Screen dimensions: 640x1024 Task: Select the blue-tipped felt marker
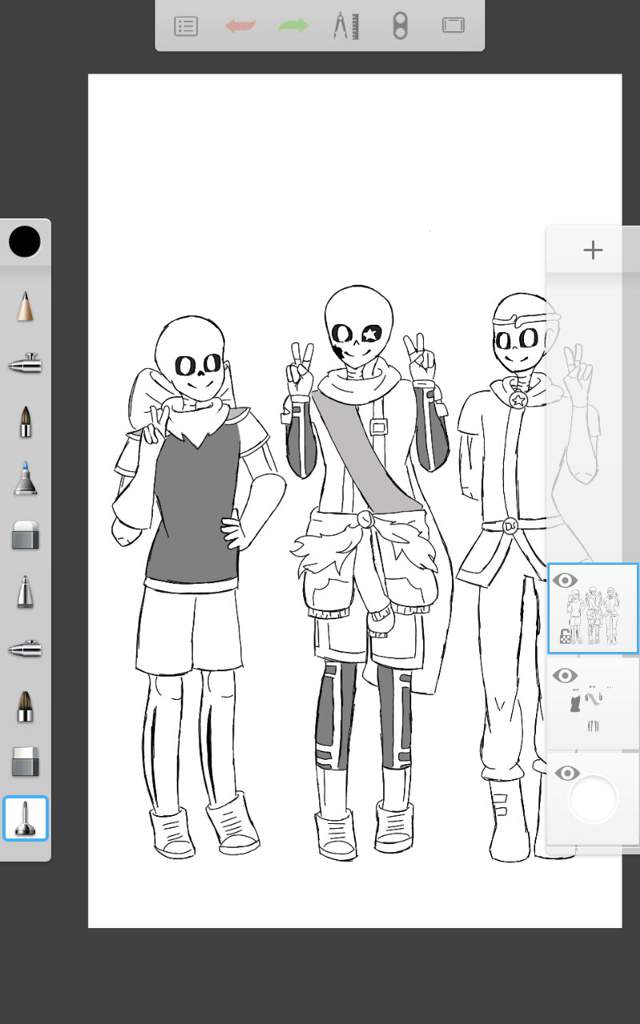click(x=25, y=478)
